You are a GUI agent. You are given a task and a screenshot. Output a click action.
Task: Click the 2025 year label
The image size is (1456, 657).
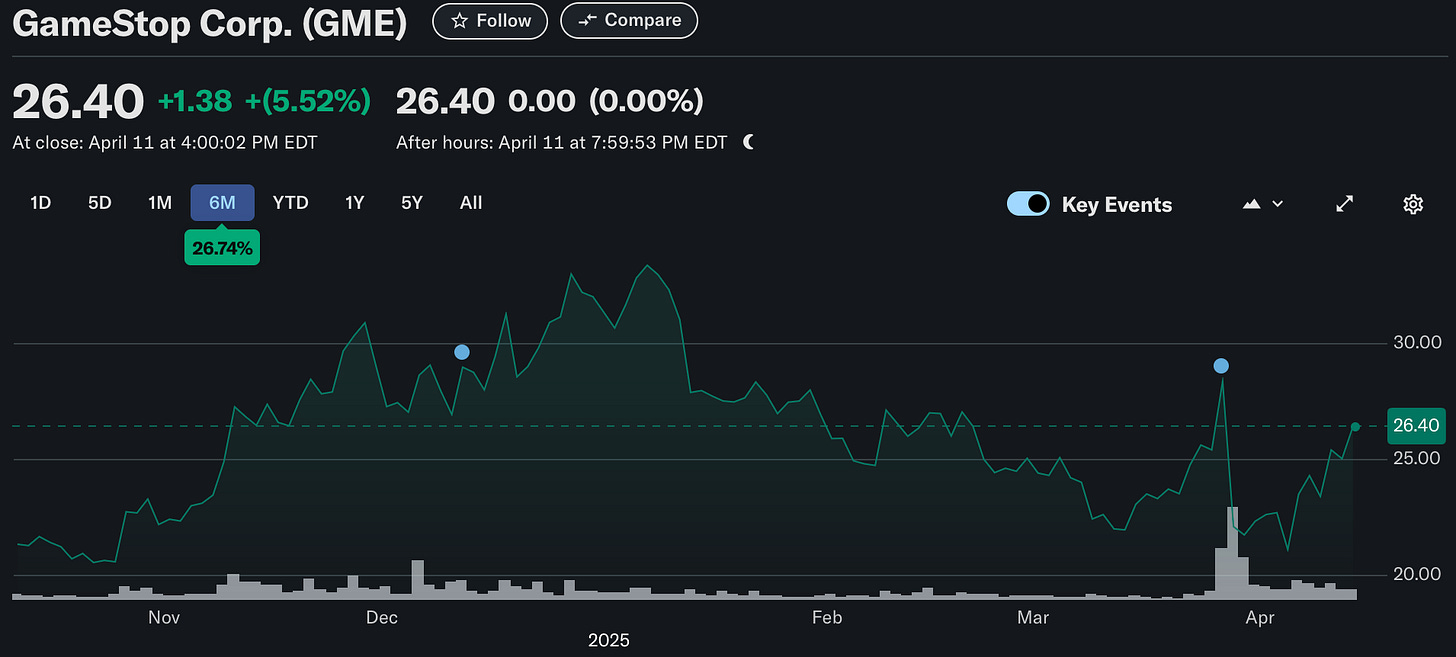click(609, 640)
